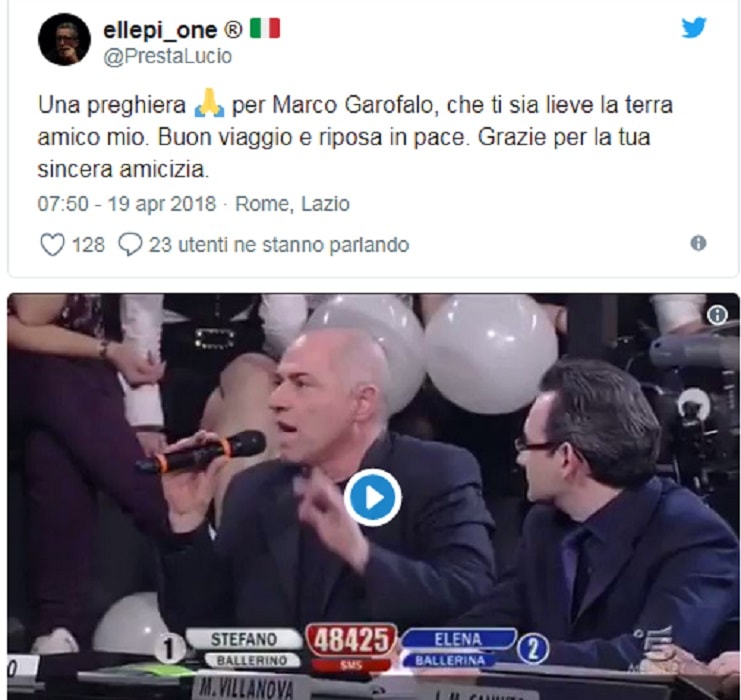The image size is (741, 700).
Task: Open replies via speech bubble icon
Action: click(x=129, y=244)
